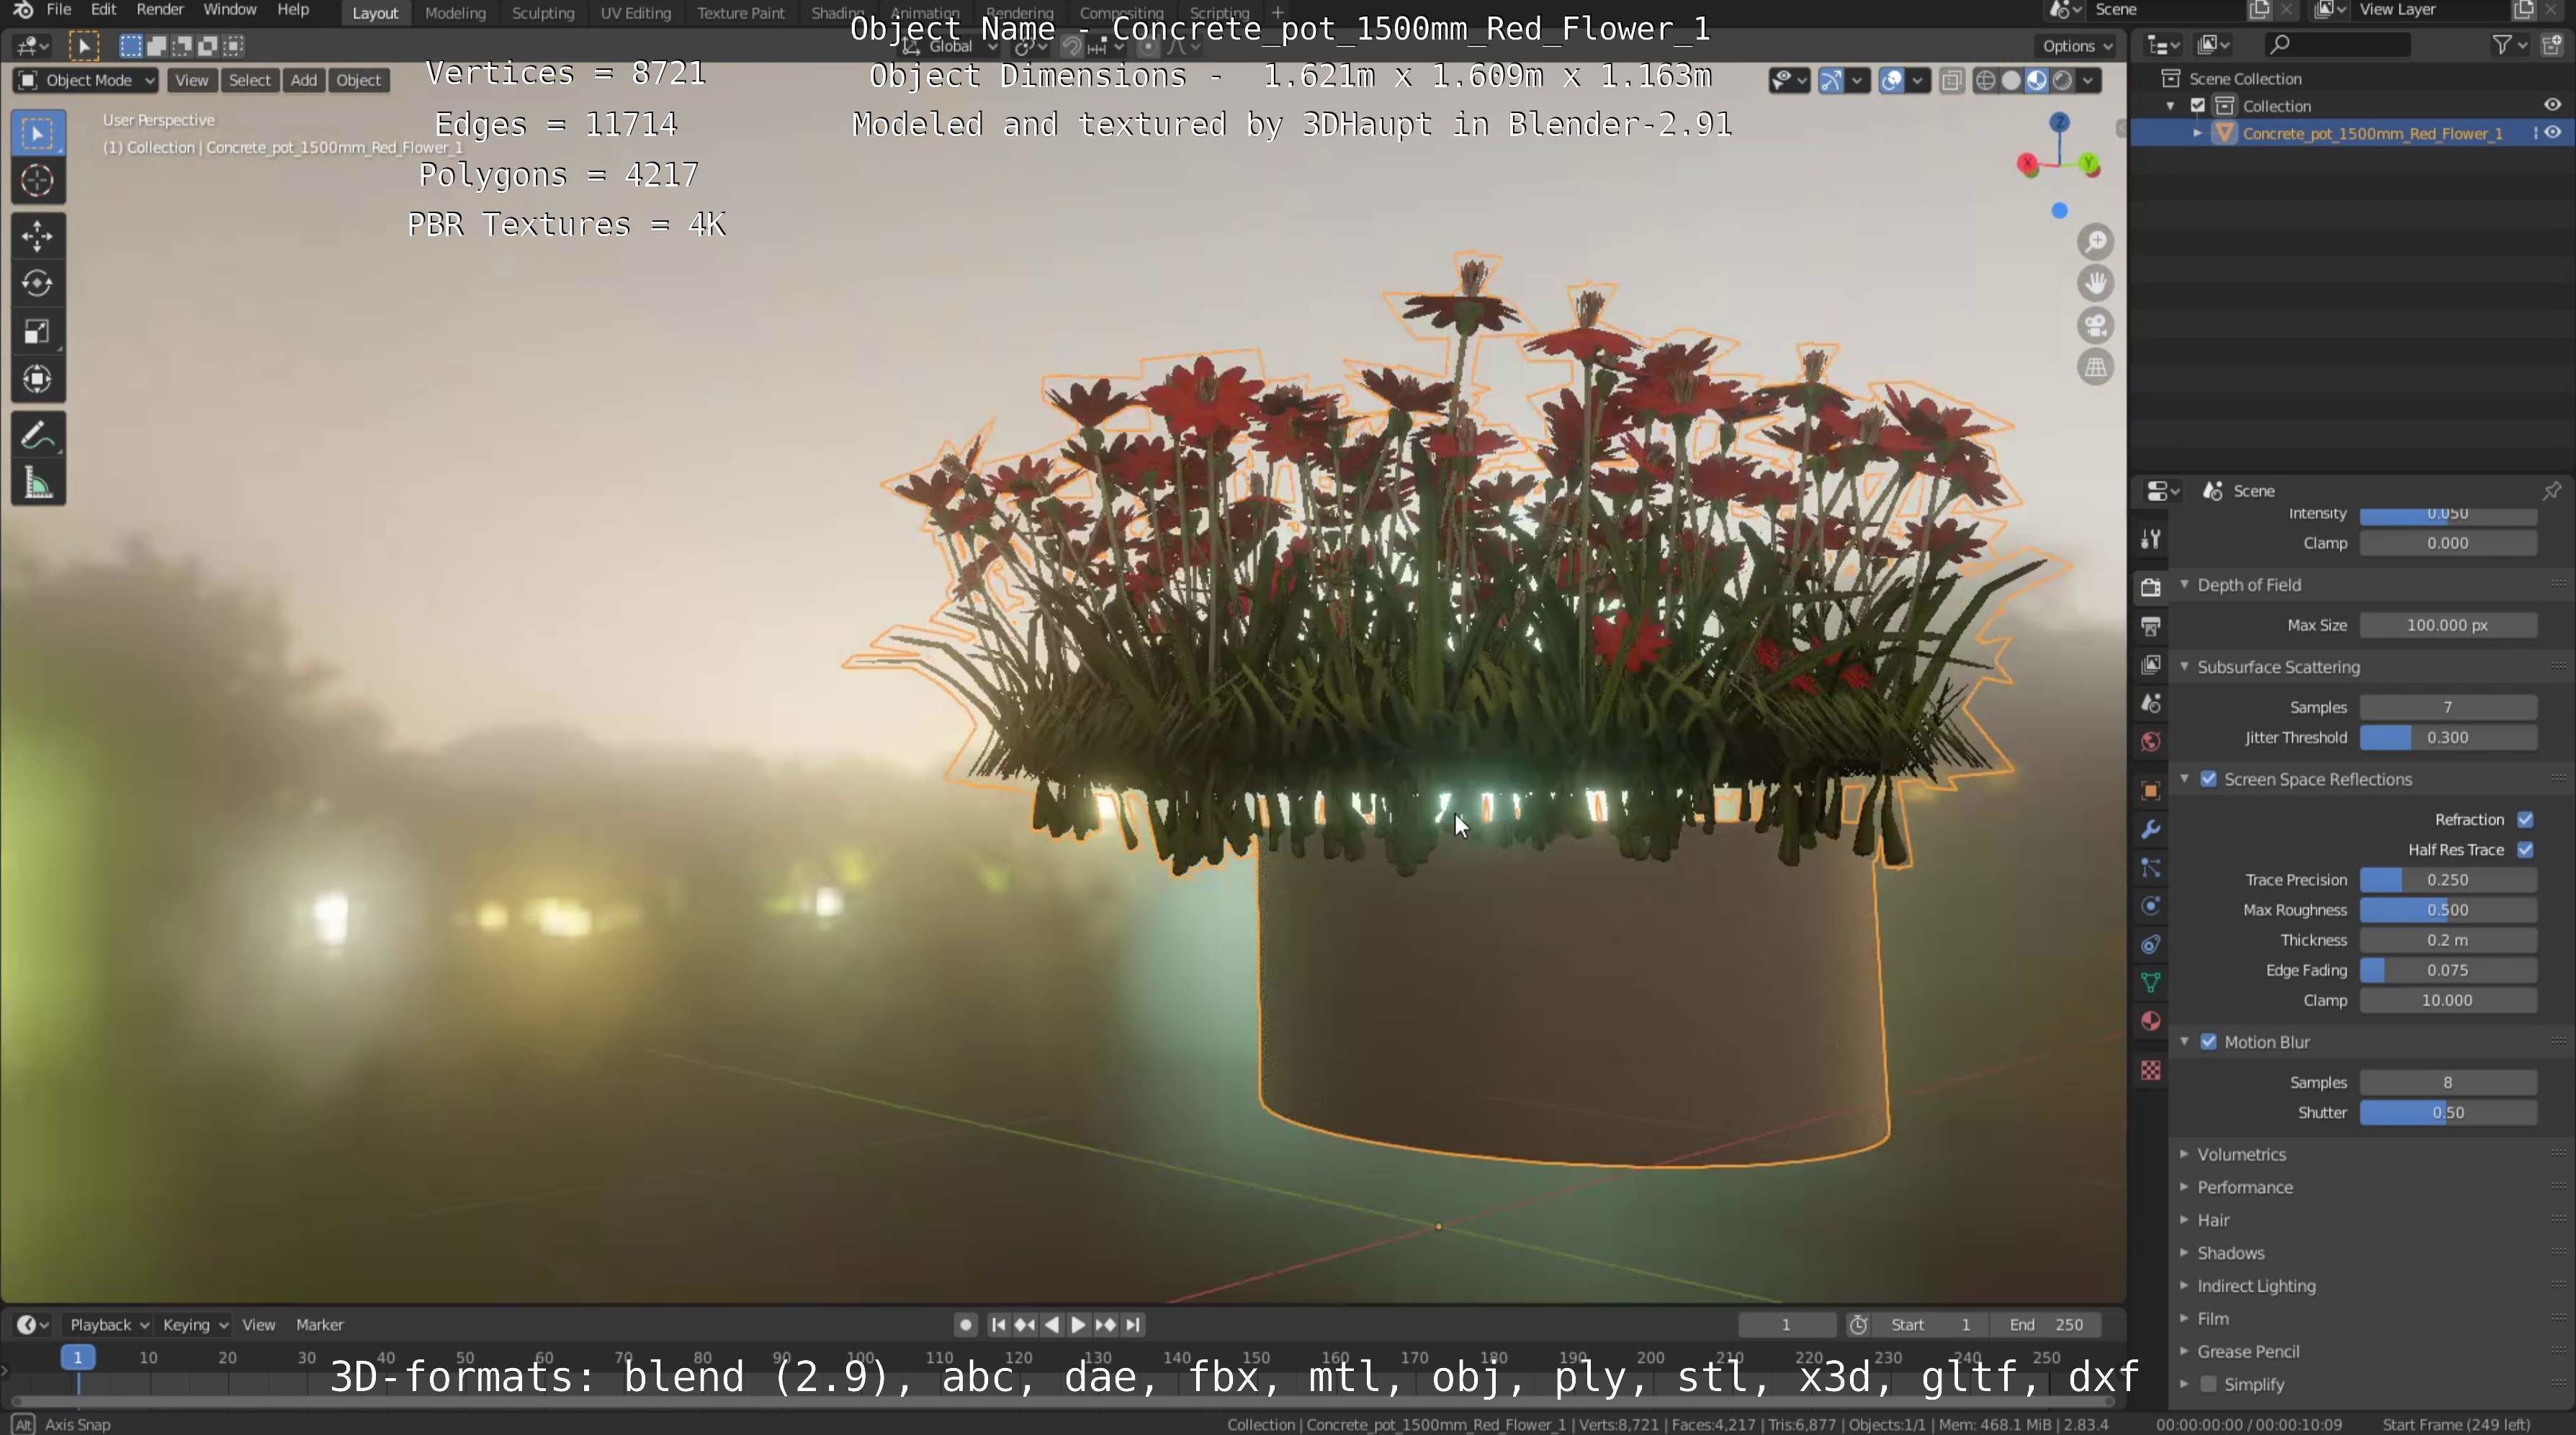
Task: Open the Scene properties tab icon
Action: [x=2151, y=703]
